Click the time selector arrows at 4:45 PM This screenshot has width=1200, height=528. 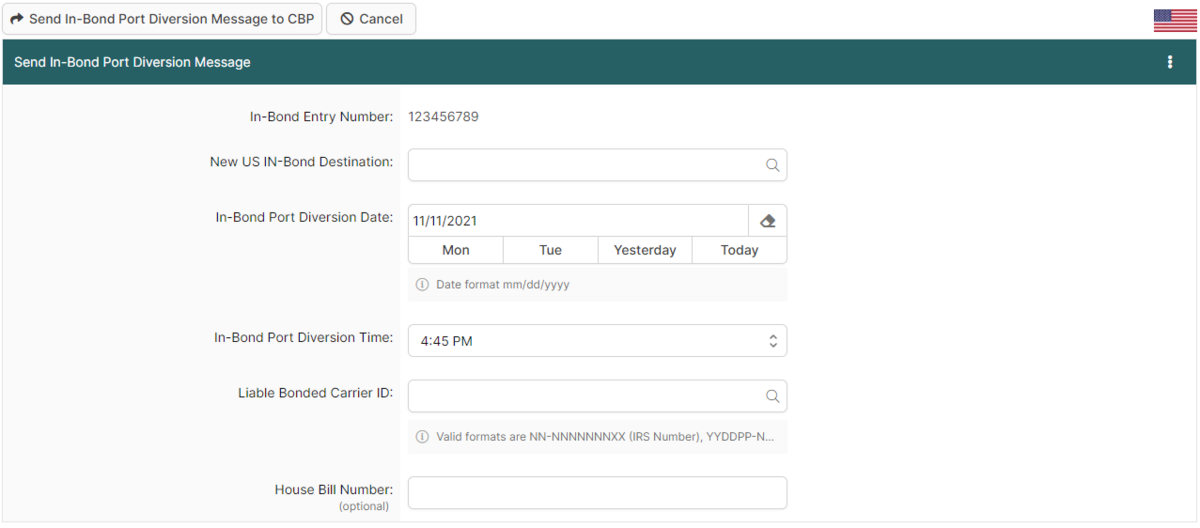coord(773,341)
